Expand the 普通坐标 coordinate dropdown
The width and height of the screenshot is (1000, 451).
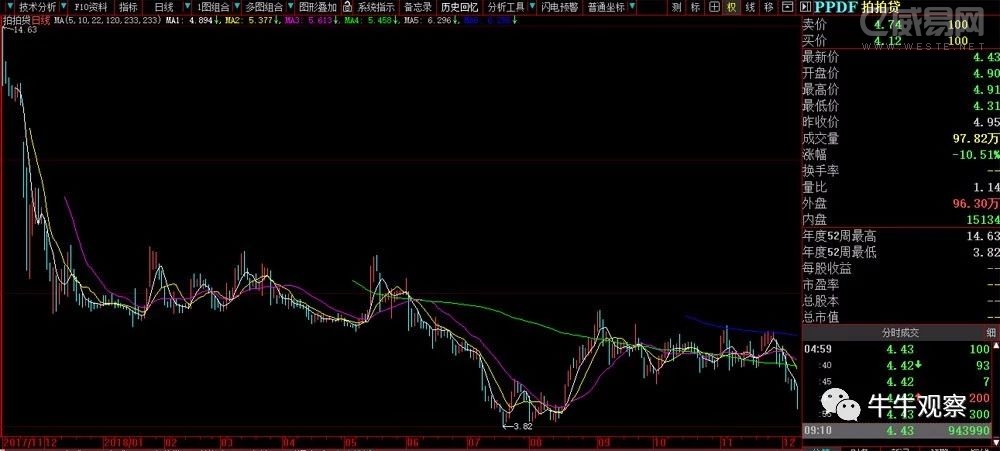633,6
